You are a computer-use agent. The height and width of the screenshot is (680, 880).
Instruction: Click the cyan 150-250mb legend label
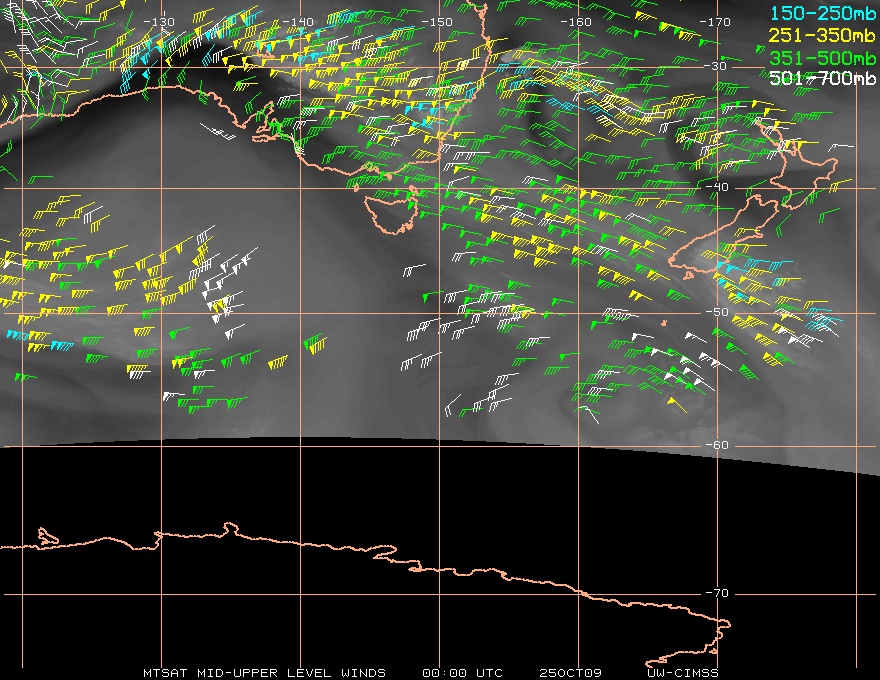pyautogui.click(x=822, y=13)
